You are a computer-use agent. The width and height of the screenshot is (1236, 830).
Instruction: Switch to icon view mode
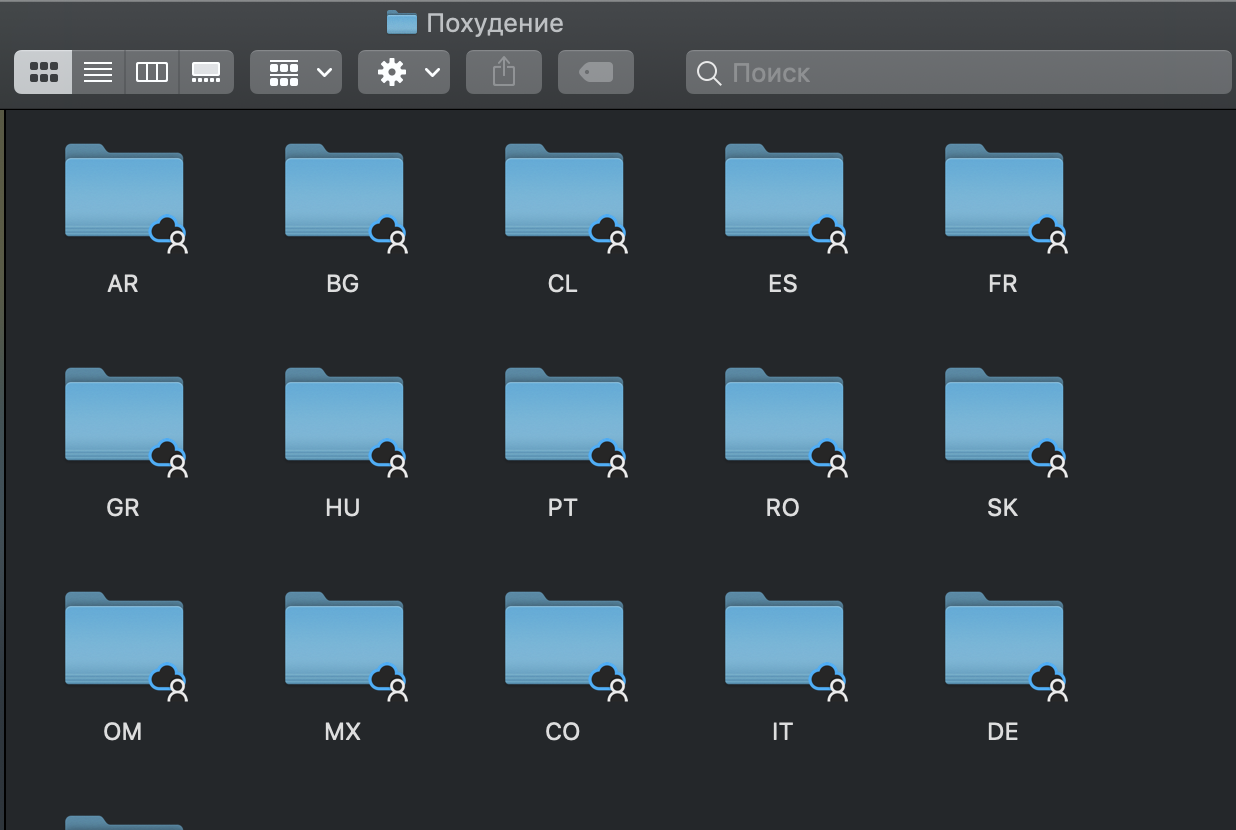43,72
